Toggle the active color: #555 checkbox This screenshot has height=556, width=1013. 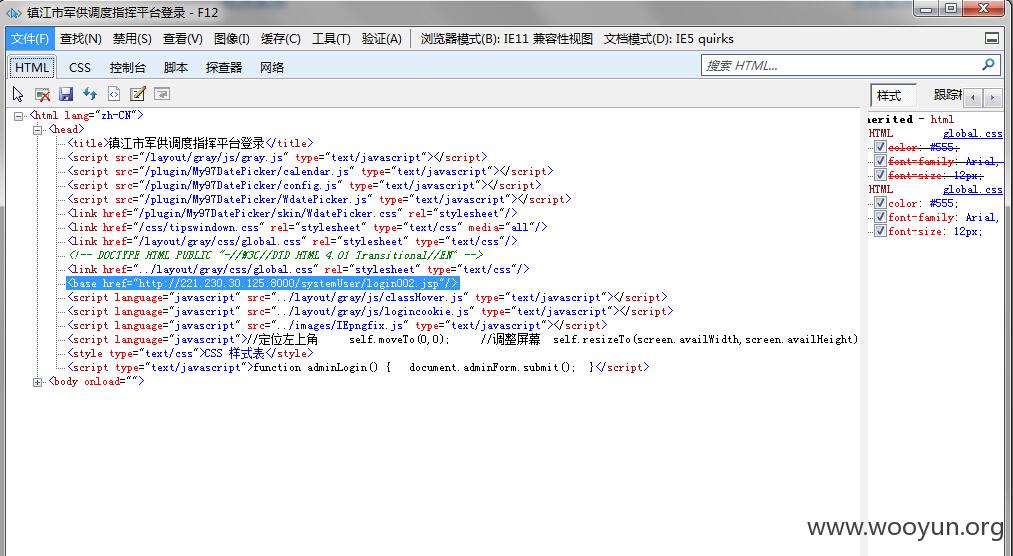click(880, 203)
